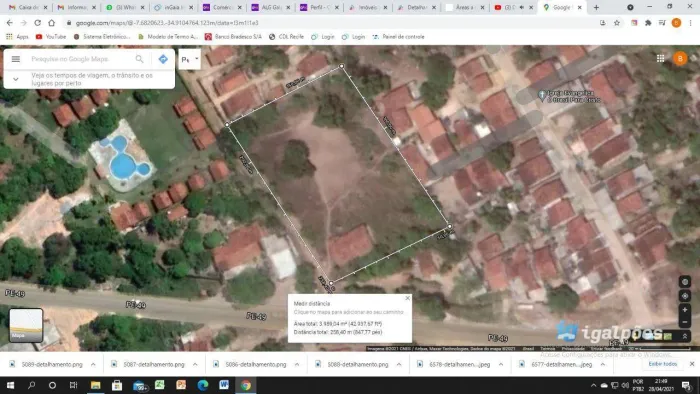Open the Windows notification center
Image resolution: width=700 pixels, height=394 pixels.
(686, 385)
